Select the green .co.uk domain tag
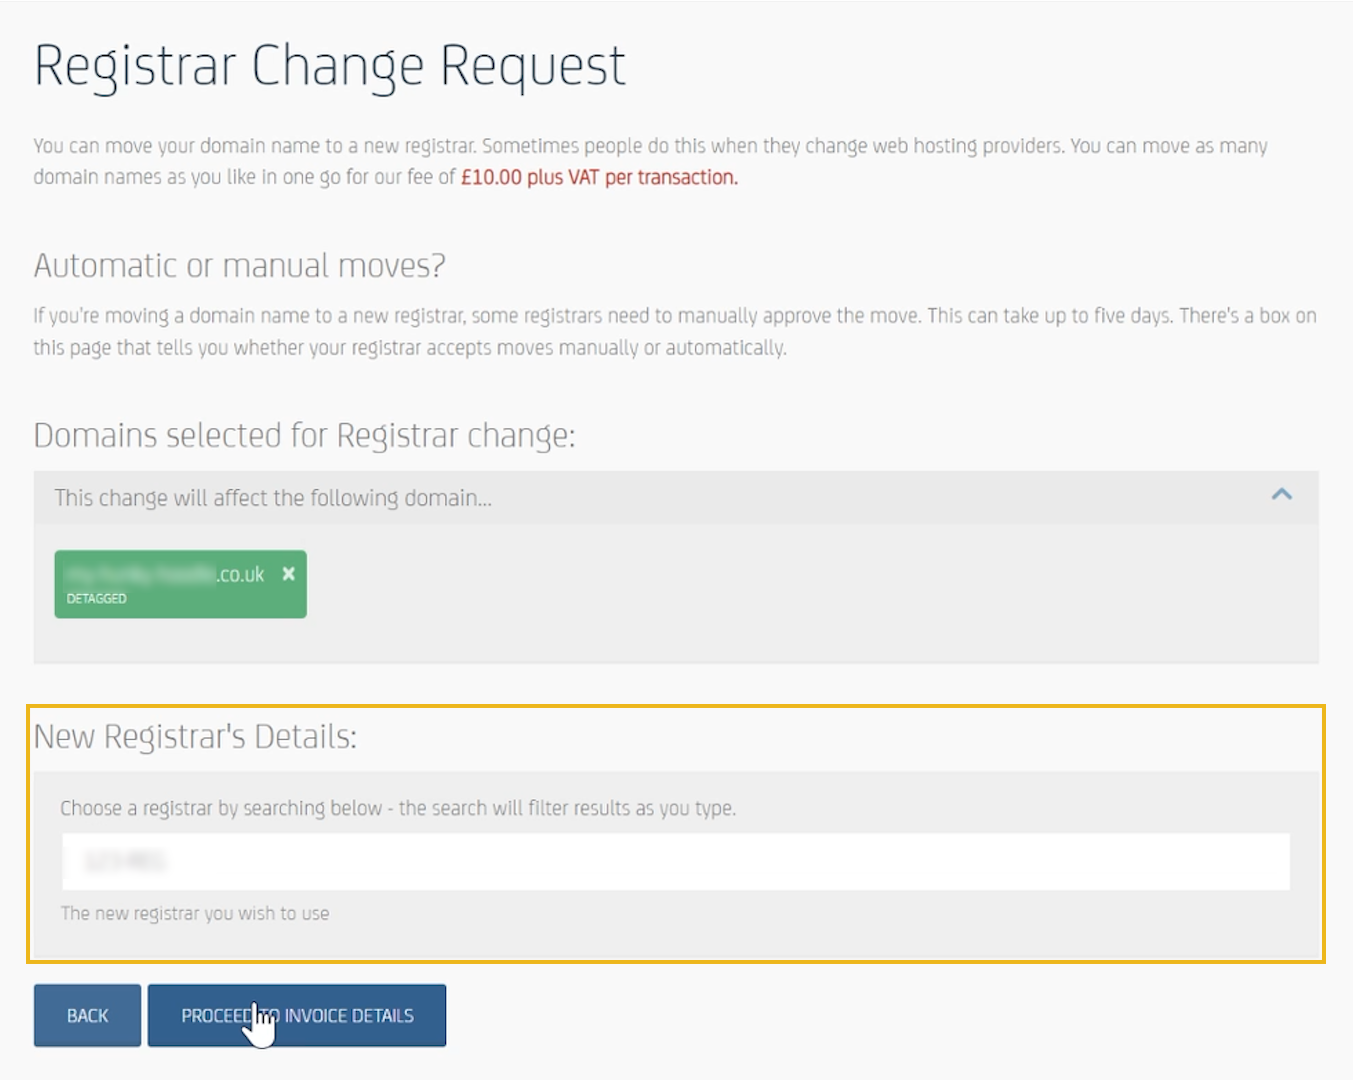This screenshot has width=1353, height=1080. pyautogui.click(x=180, y=584)
